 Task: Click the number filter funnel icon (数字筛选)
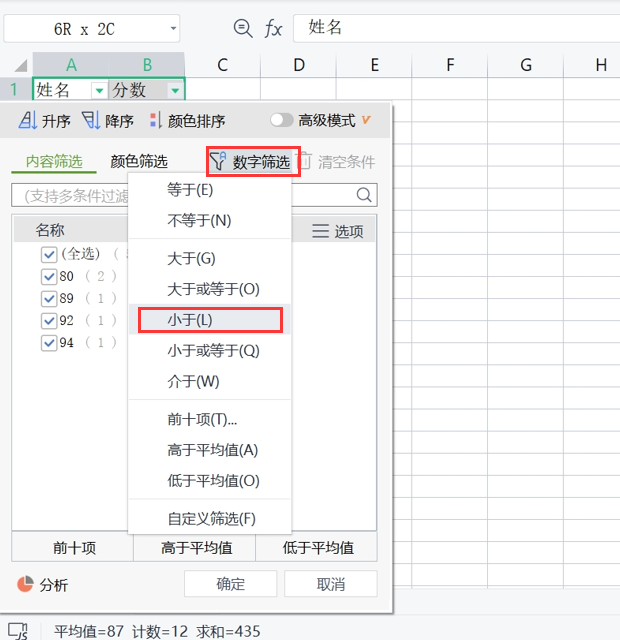[218, 162]
